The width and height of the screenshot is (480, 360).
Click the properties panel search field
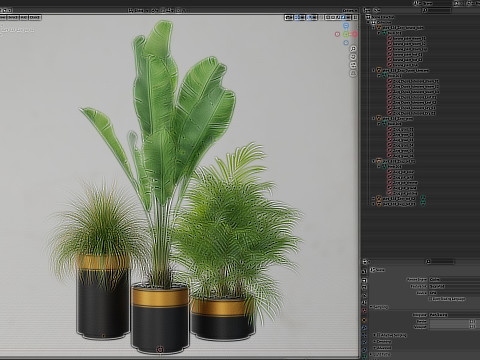tap(440, 262)
